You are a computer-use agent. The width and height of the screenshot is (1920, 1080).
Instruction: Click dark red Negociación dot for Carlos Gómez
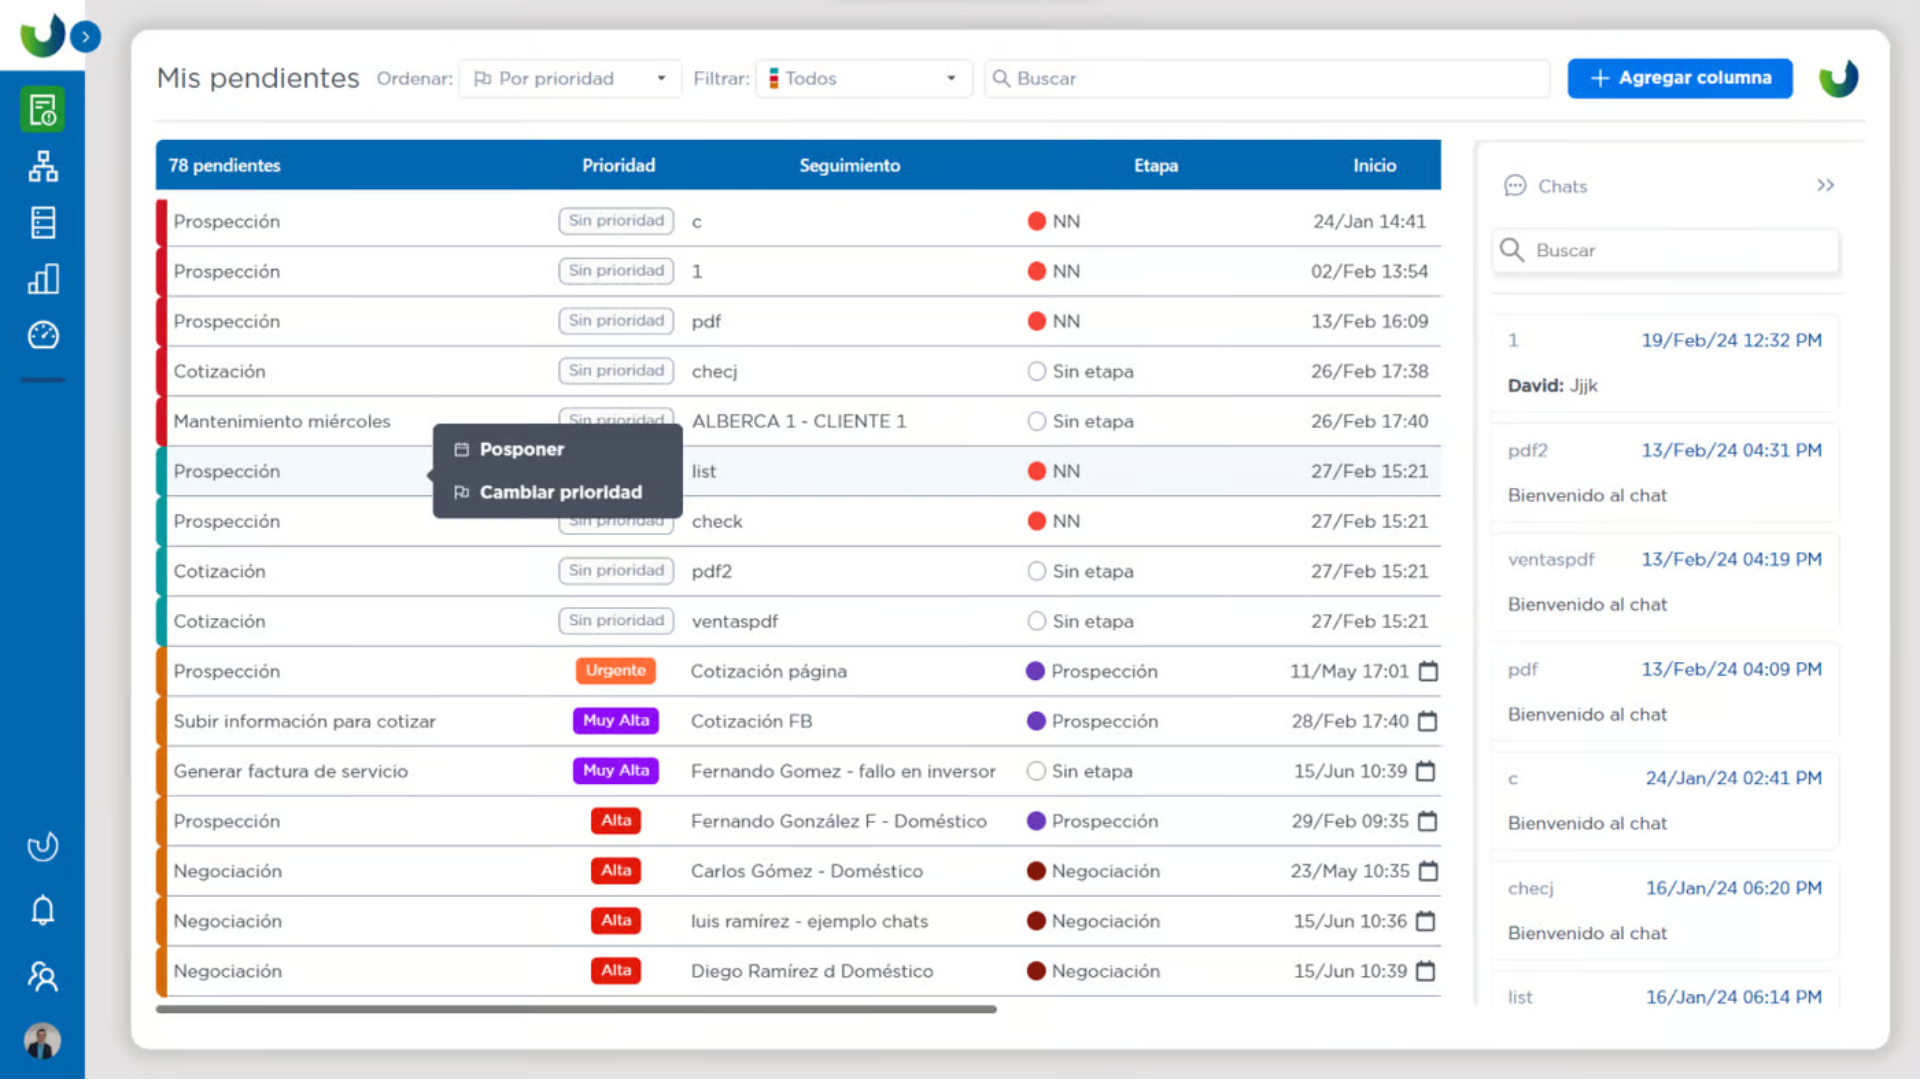(x=1037, y=871)
